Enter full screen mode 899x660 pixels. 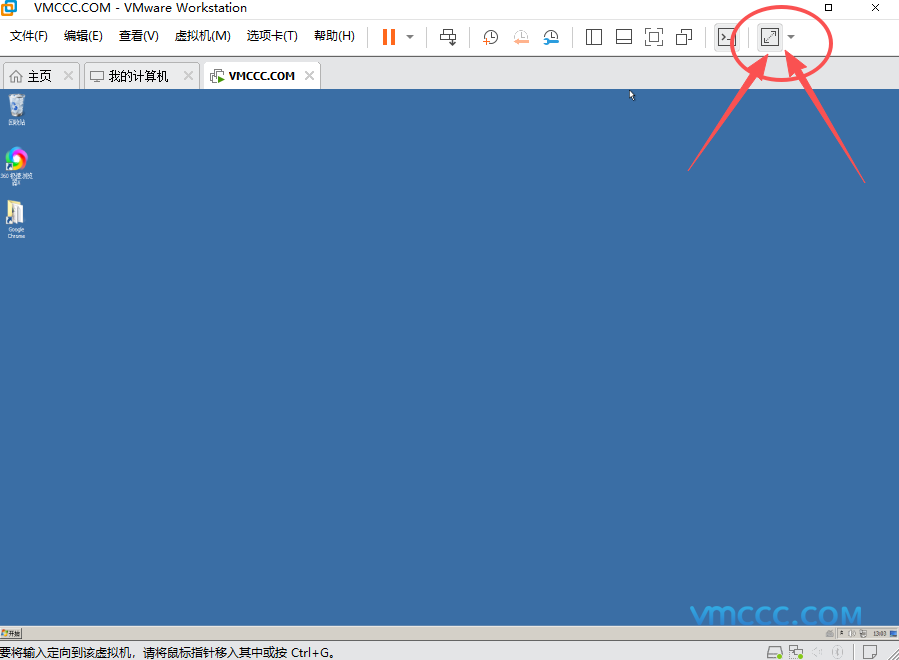click(768, 36)
